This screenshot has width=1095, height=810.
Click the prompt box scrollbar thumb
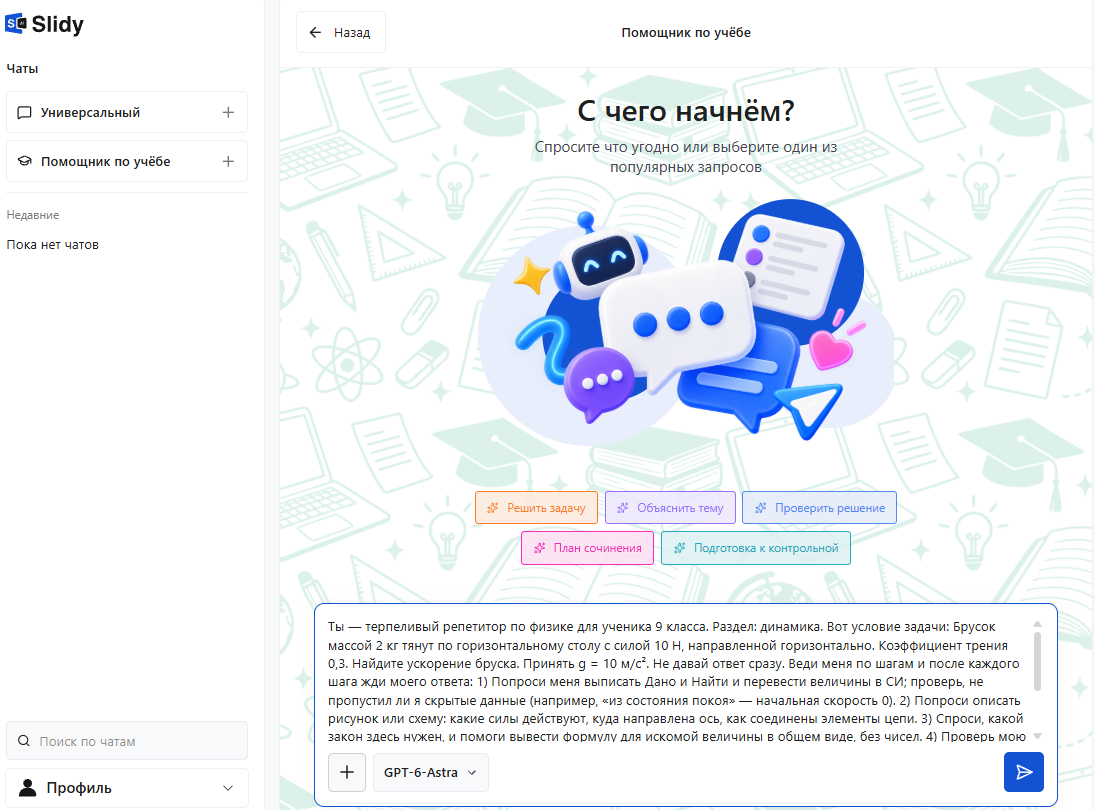coord(1037,661)
